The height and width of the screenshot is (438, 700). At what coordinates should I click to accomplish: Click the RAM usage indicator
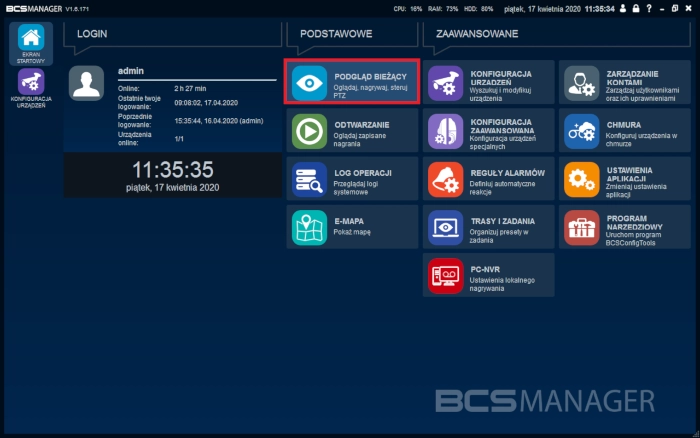pyautogui.click(x=443, y=9)
